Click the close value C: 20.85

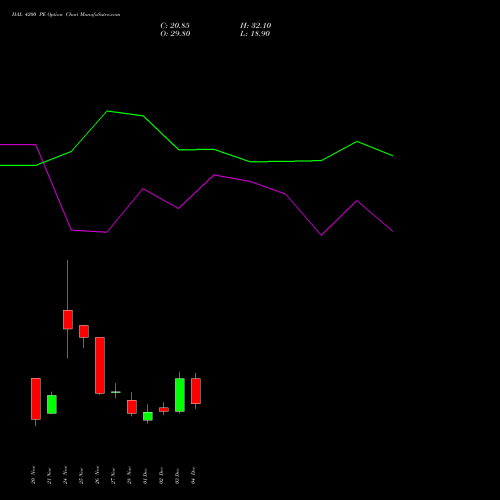coord(175,26)
